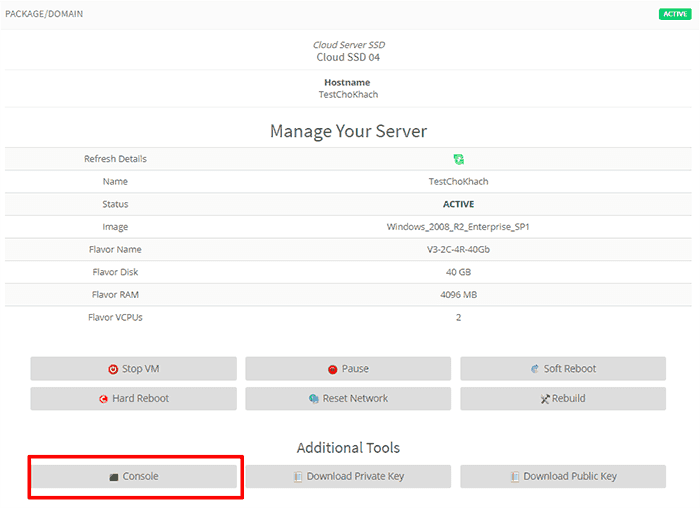Click the red circle icon on Pause
The width and height of the screenshot is (700, 508).
point(333,370)
